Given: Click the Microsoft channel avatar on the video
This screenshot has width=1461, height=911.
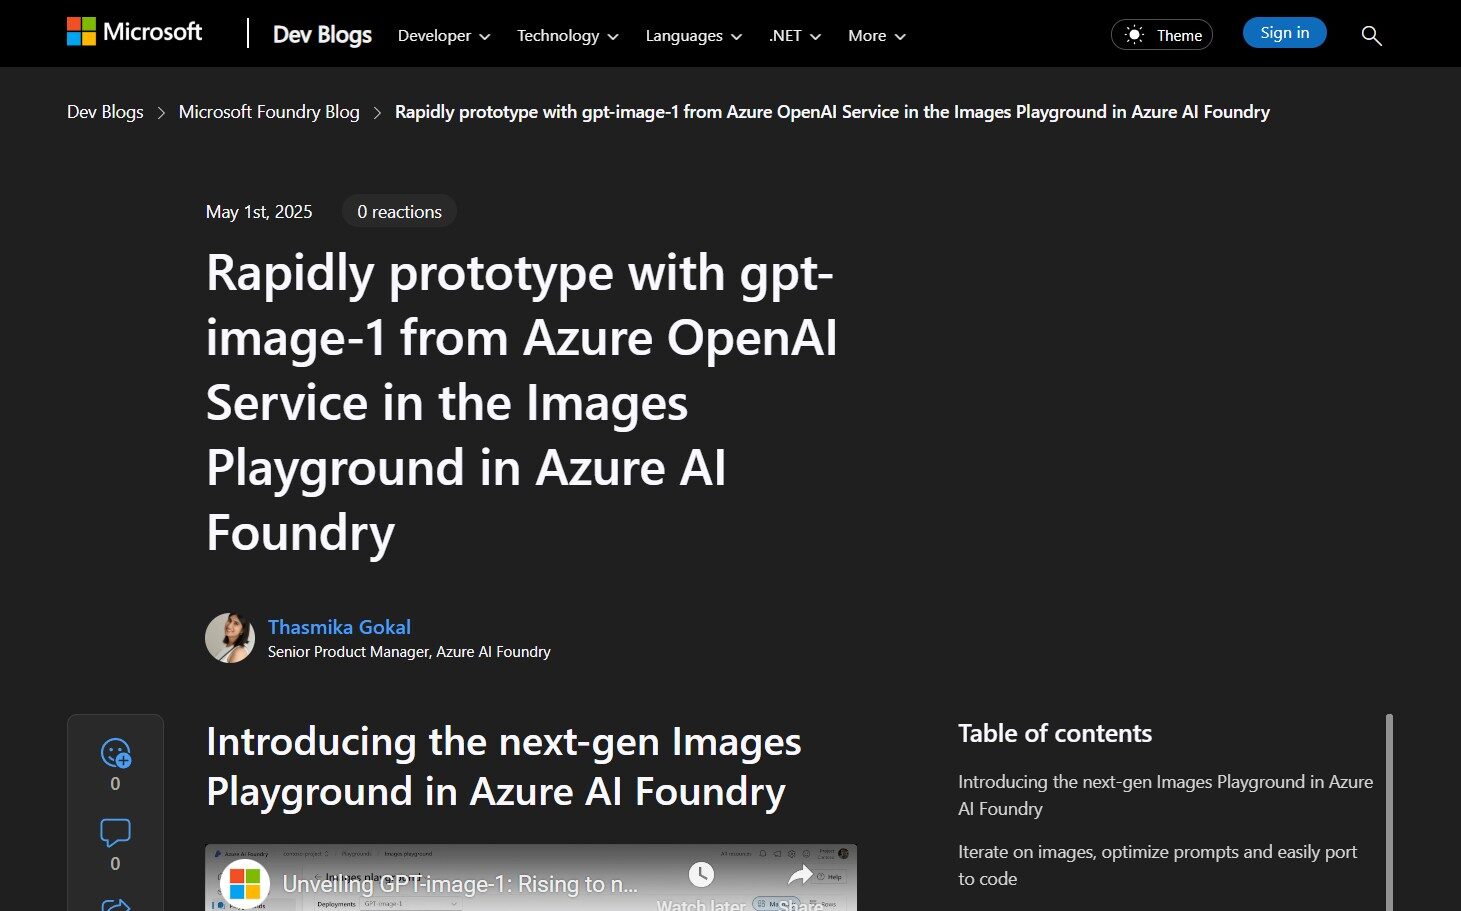Looking at the screenshot, I should [244, 884].
